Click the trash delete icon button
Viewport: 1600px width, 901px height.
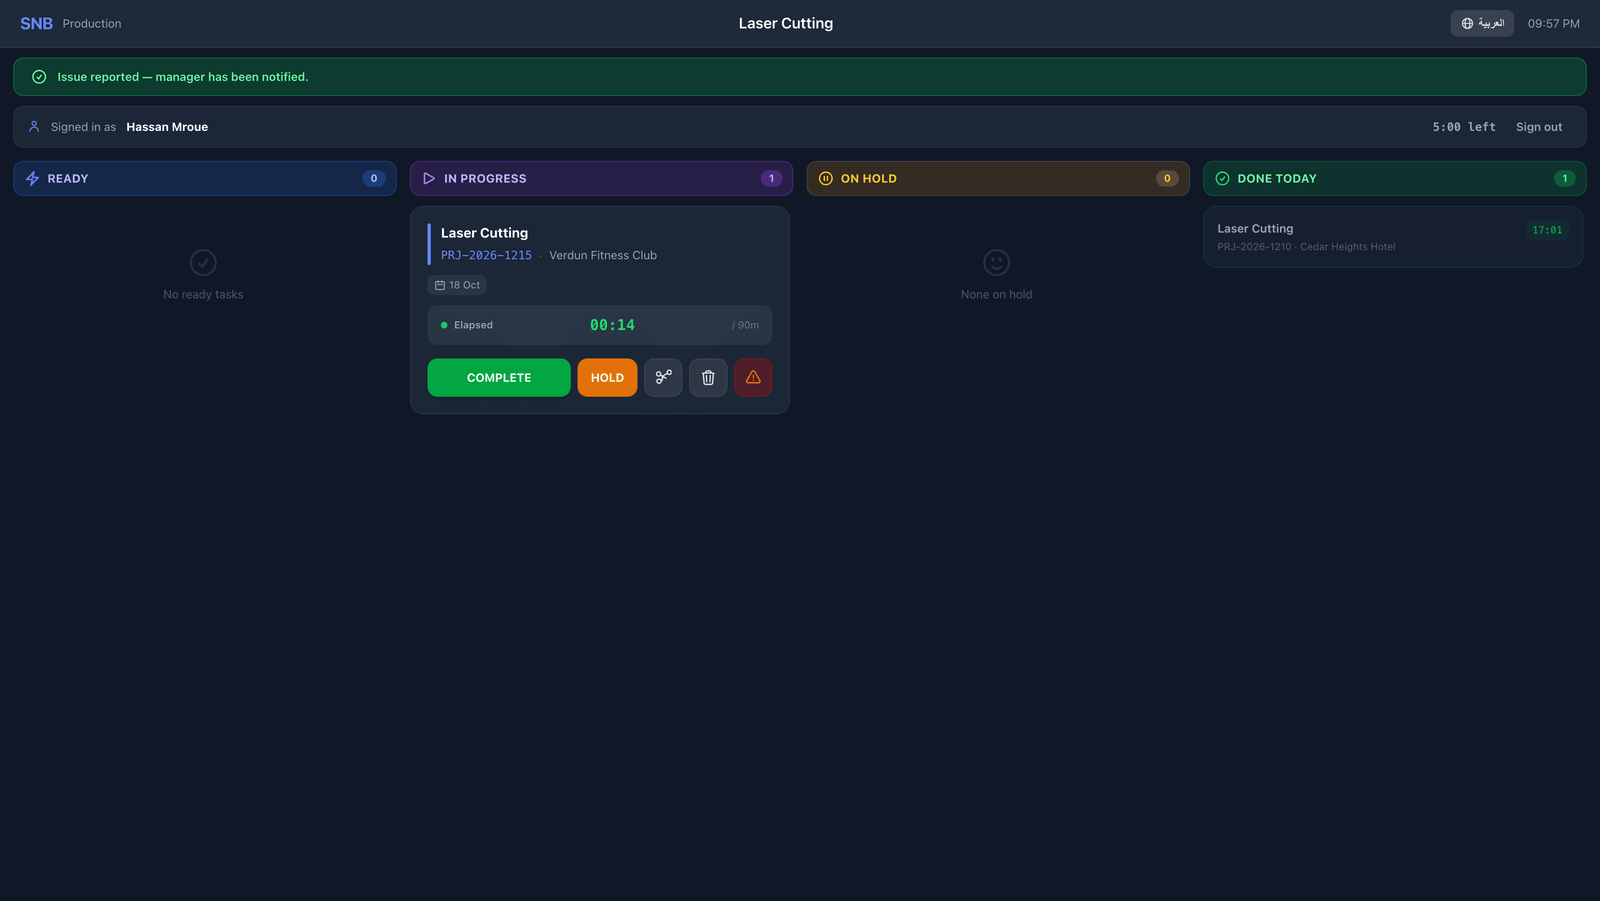pos(708,377)
